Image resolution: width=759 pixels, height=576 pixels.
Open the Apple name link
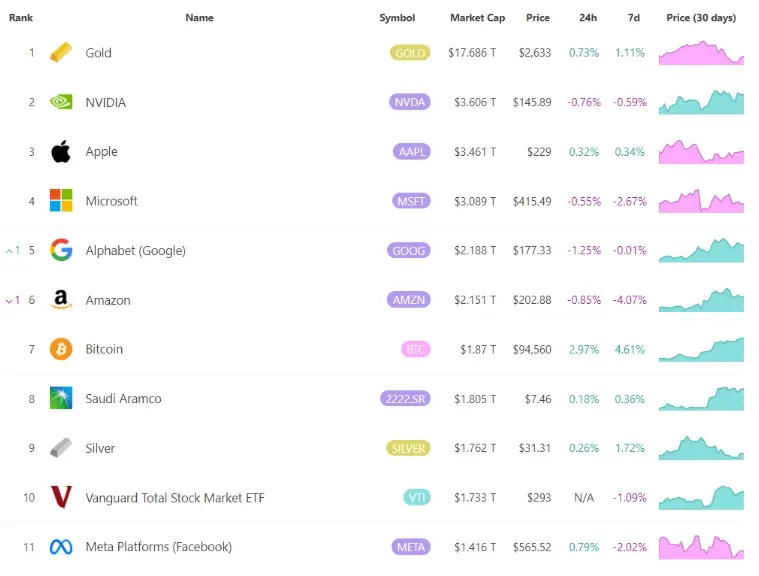[x=102, y=152]
